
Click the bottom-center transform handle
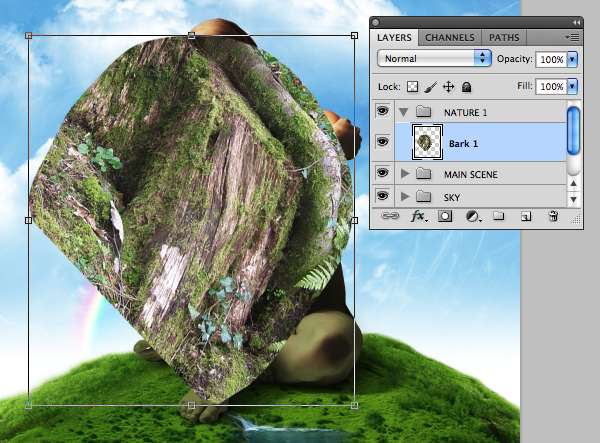(192, 405)
